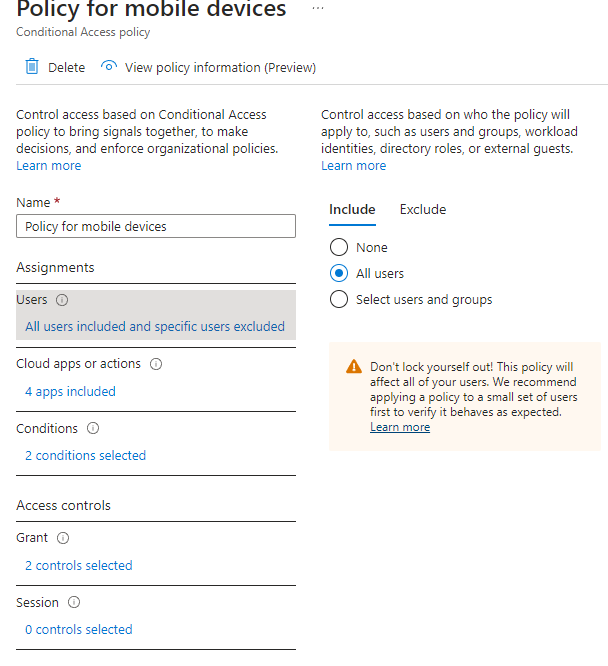Click the eye icon for policy information
Viewport: 608px width, 666px height.
click(109, 66)
